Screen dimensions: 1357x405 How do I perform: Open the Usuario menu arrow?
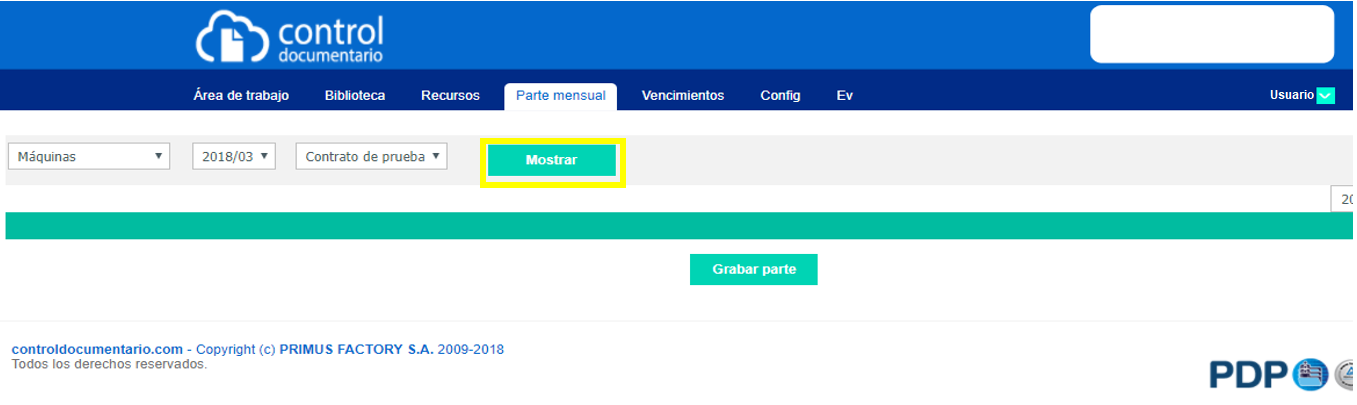[1326, 96]
